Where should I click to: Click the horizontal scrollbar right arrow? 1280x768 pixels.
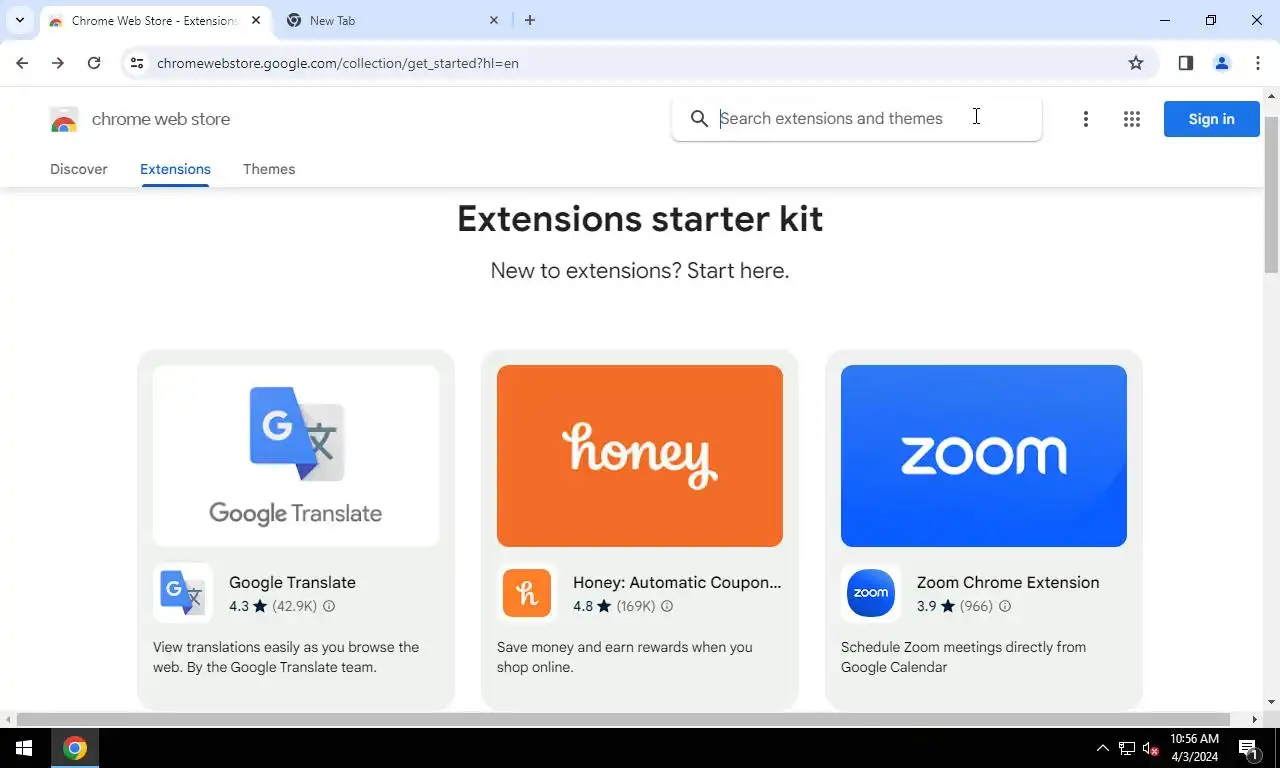(x=1255, y=719)
